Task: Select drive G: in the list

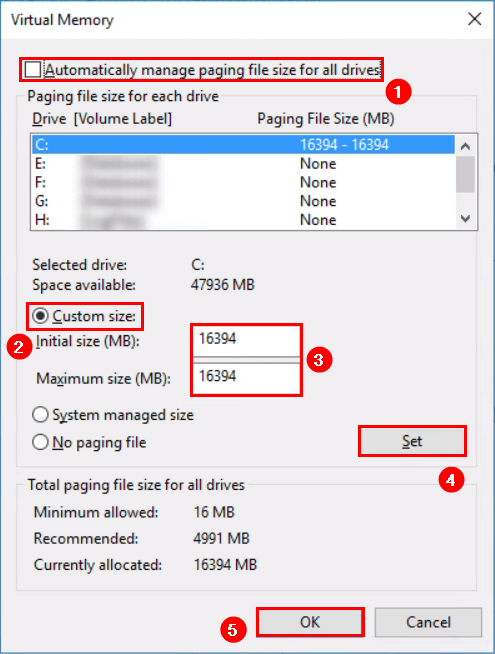Action: coord(243,201)
